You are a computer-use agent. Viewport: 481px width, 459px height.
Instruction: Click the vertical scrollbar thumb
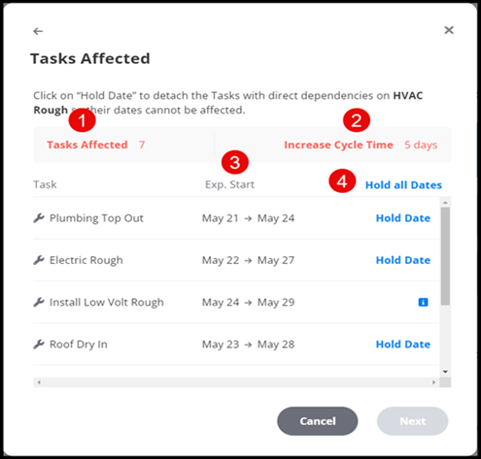click(x=445, y=256)
